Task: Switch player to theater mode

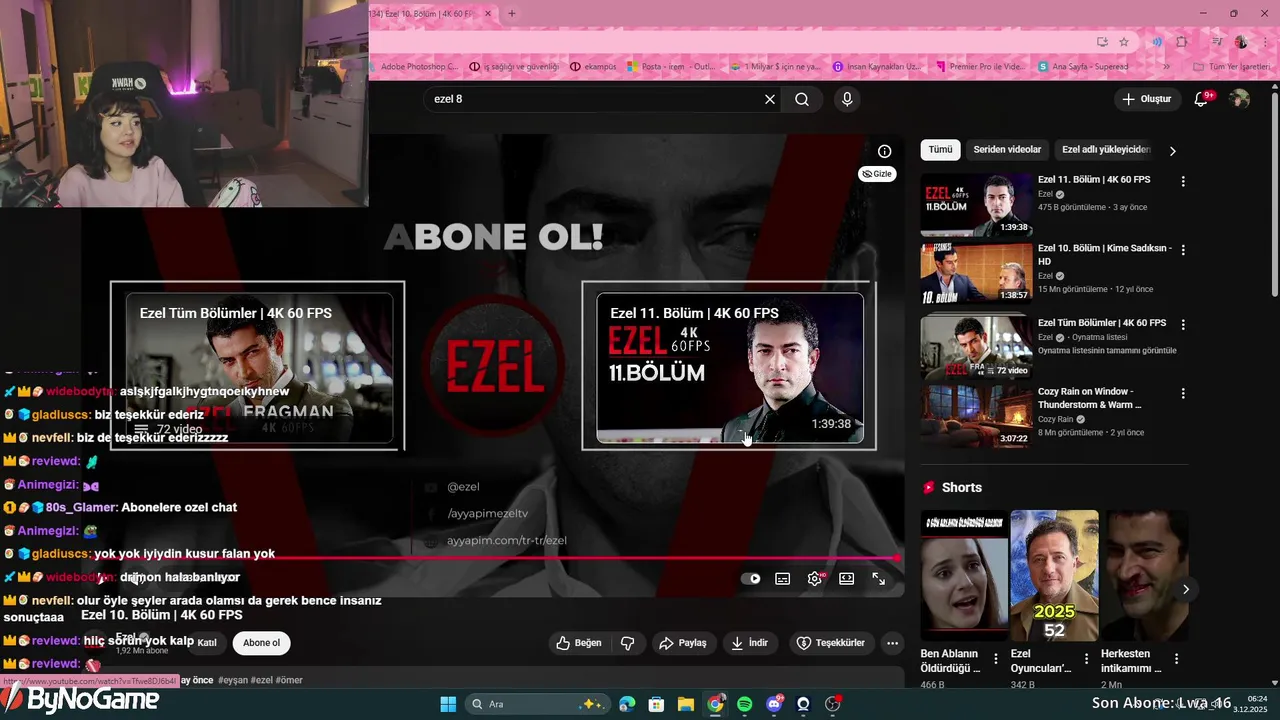Action: click(847, 578)
